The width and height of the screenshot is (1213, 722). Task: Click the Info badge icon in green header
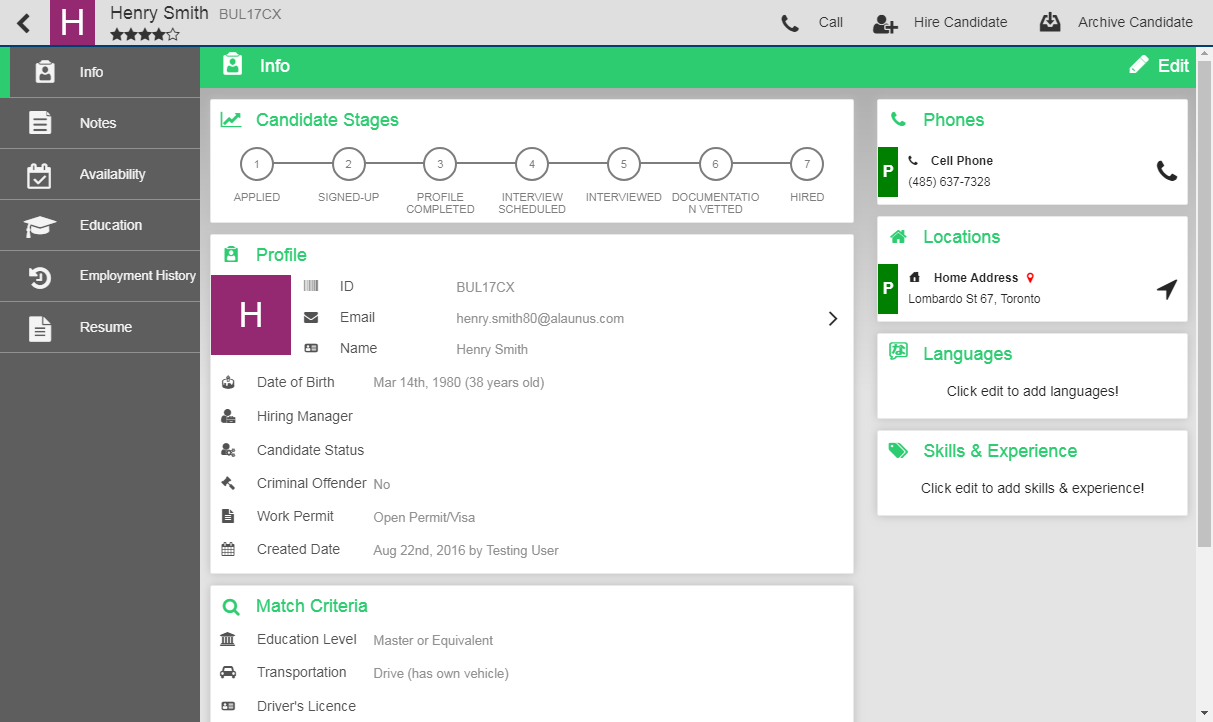click(232, 65)
